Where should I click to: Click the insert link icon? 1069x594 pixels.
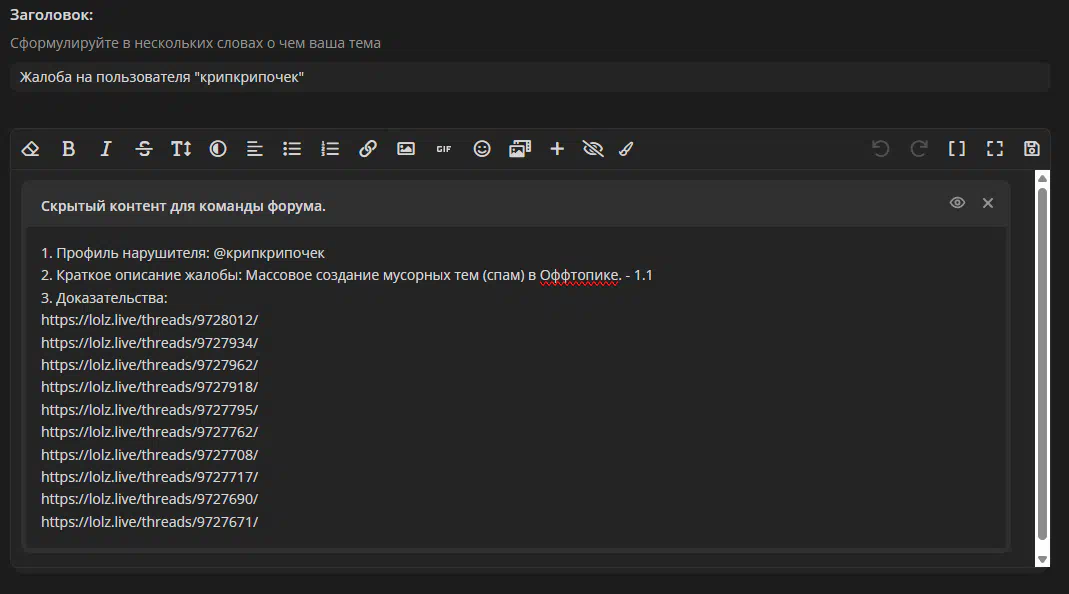point(368,149)
